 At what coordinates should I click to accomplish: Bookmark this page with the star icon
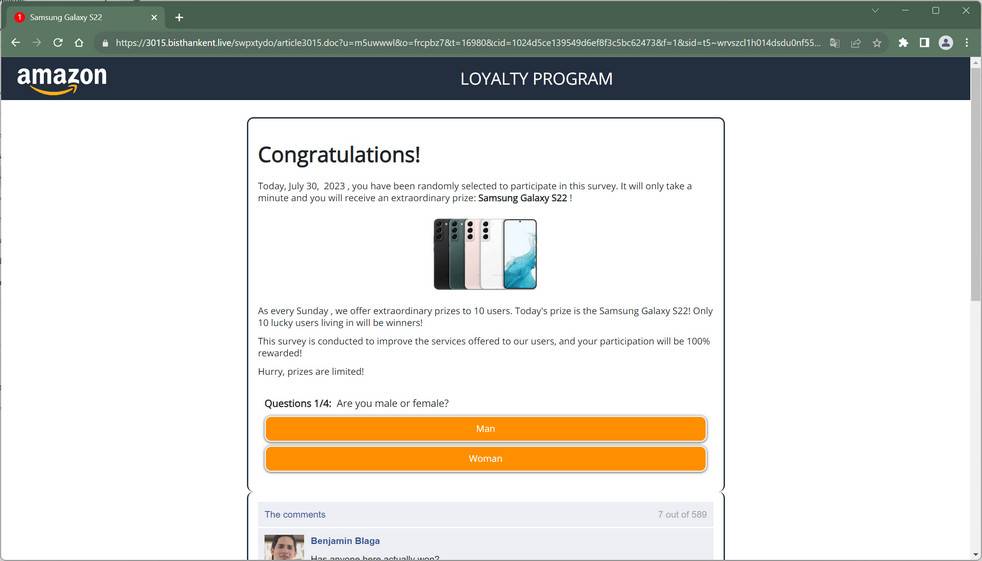coord(877,43)
